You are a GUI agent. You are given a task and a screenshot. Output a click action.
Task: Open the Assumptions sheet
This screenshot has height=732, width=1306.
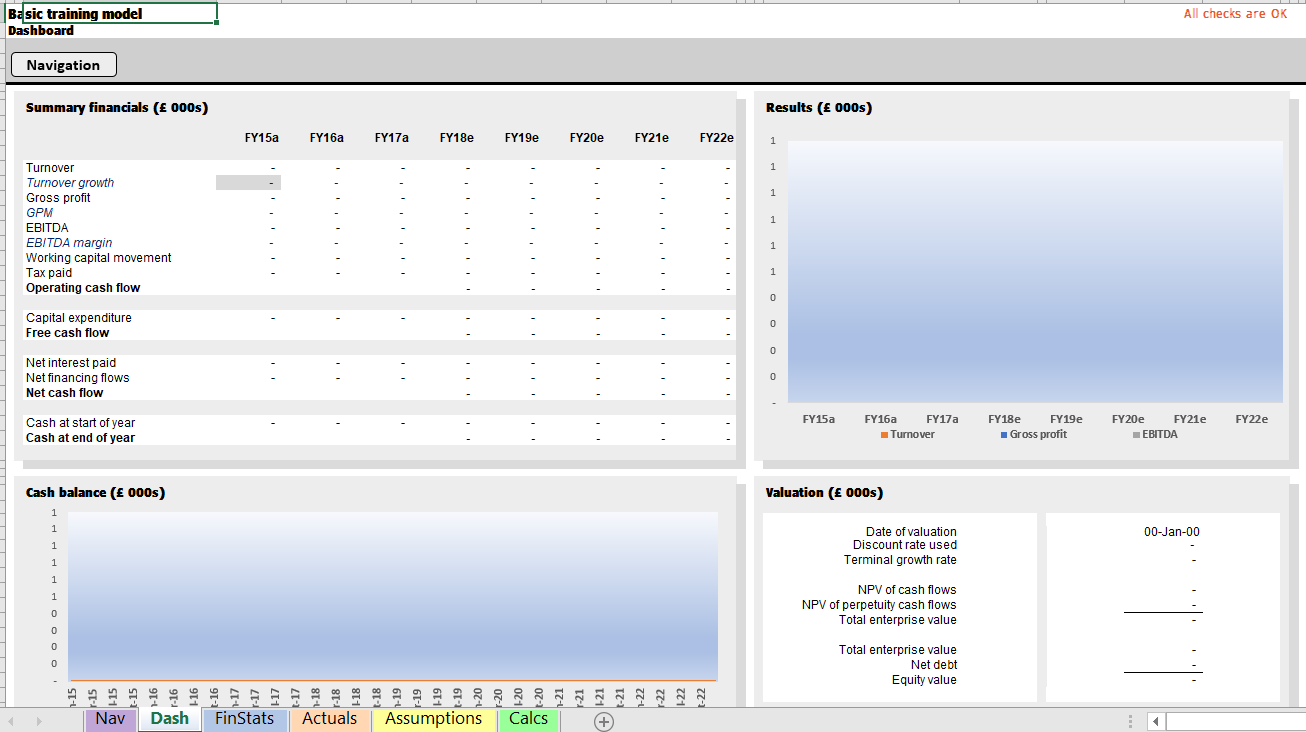pos(433,719)
